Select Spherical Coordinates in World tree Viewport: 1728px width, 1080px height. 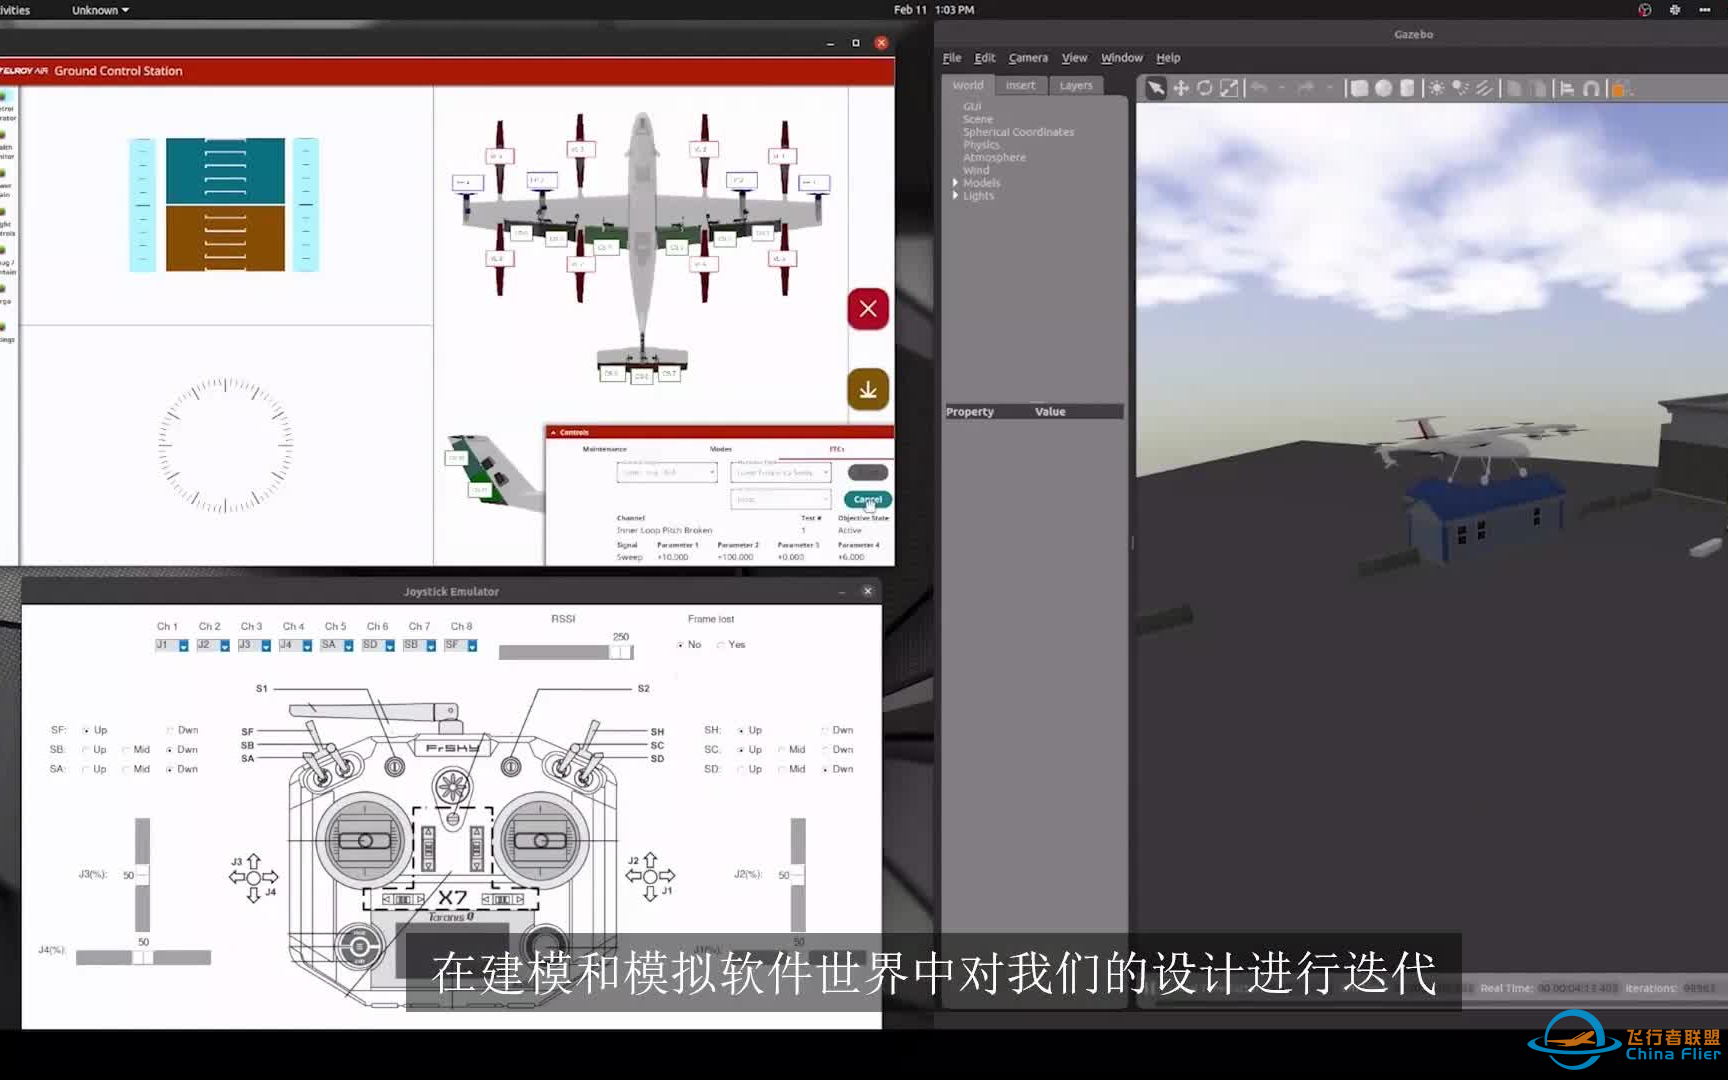[x=1018, y=132]
